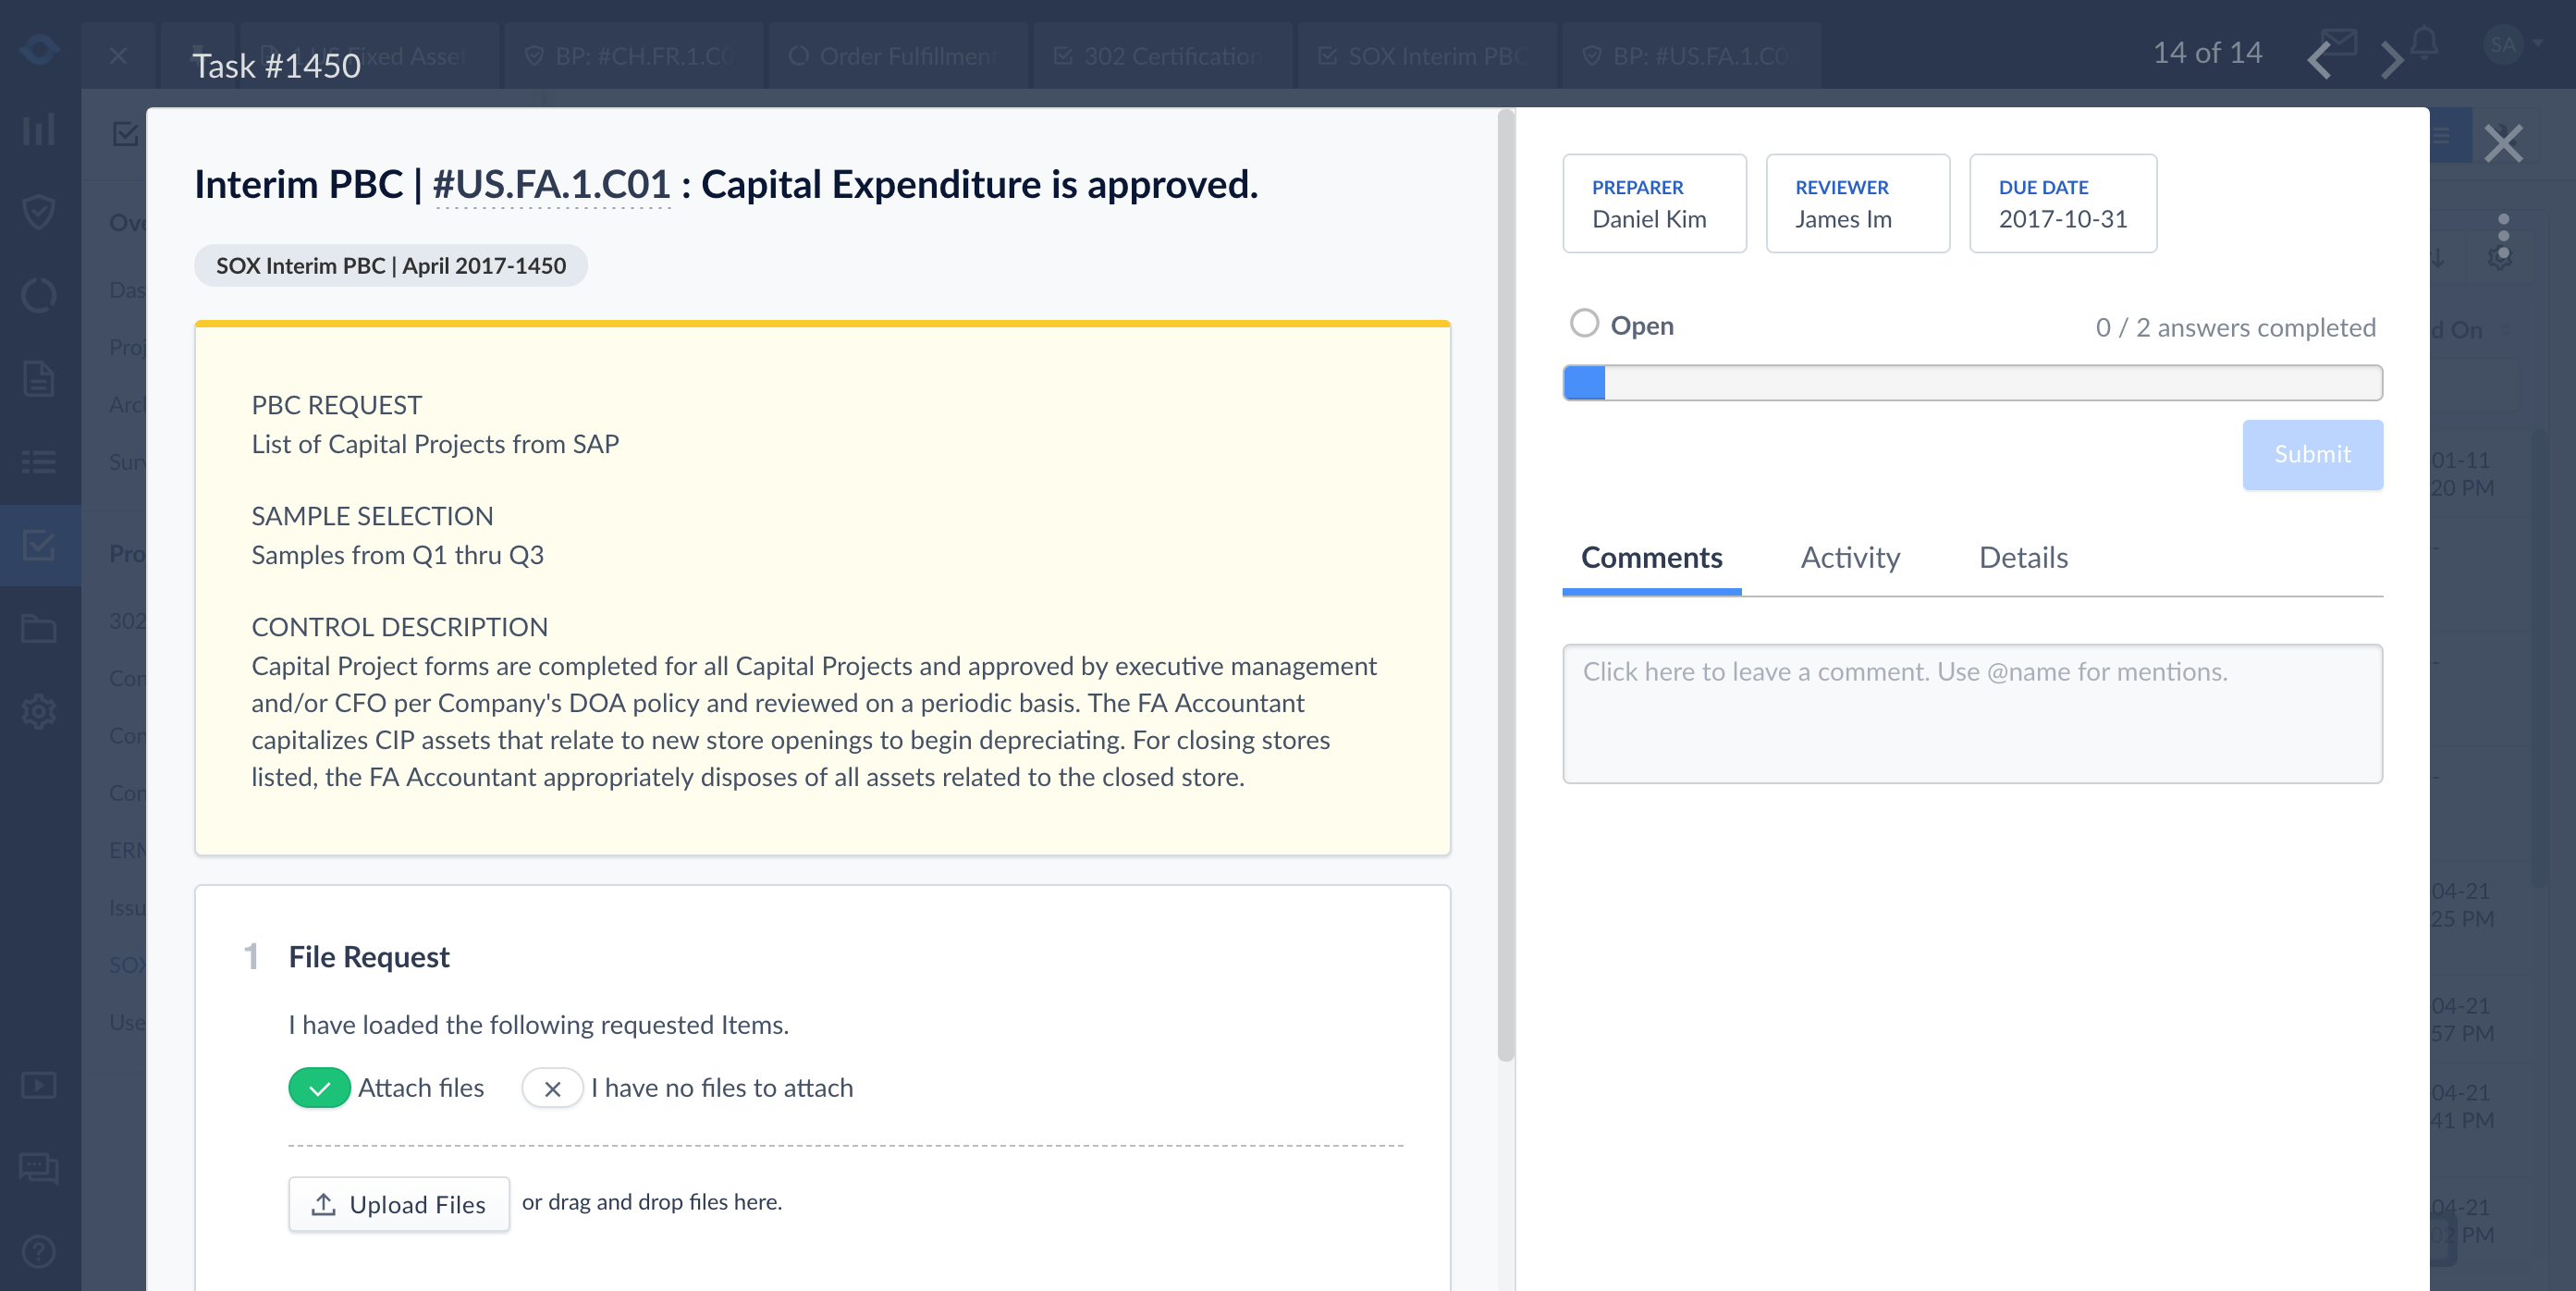2576x1291 pixels.
Task: Go to the next task arrow
Action: pos(2391,60)
